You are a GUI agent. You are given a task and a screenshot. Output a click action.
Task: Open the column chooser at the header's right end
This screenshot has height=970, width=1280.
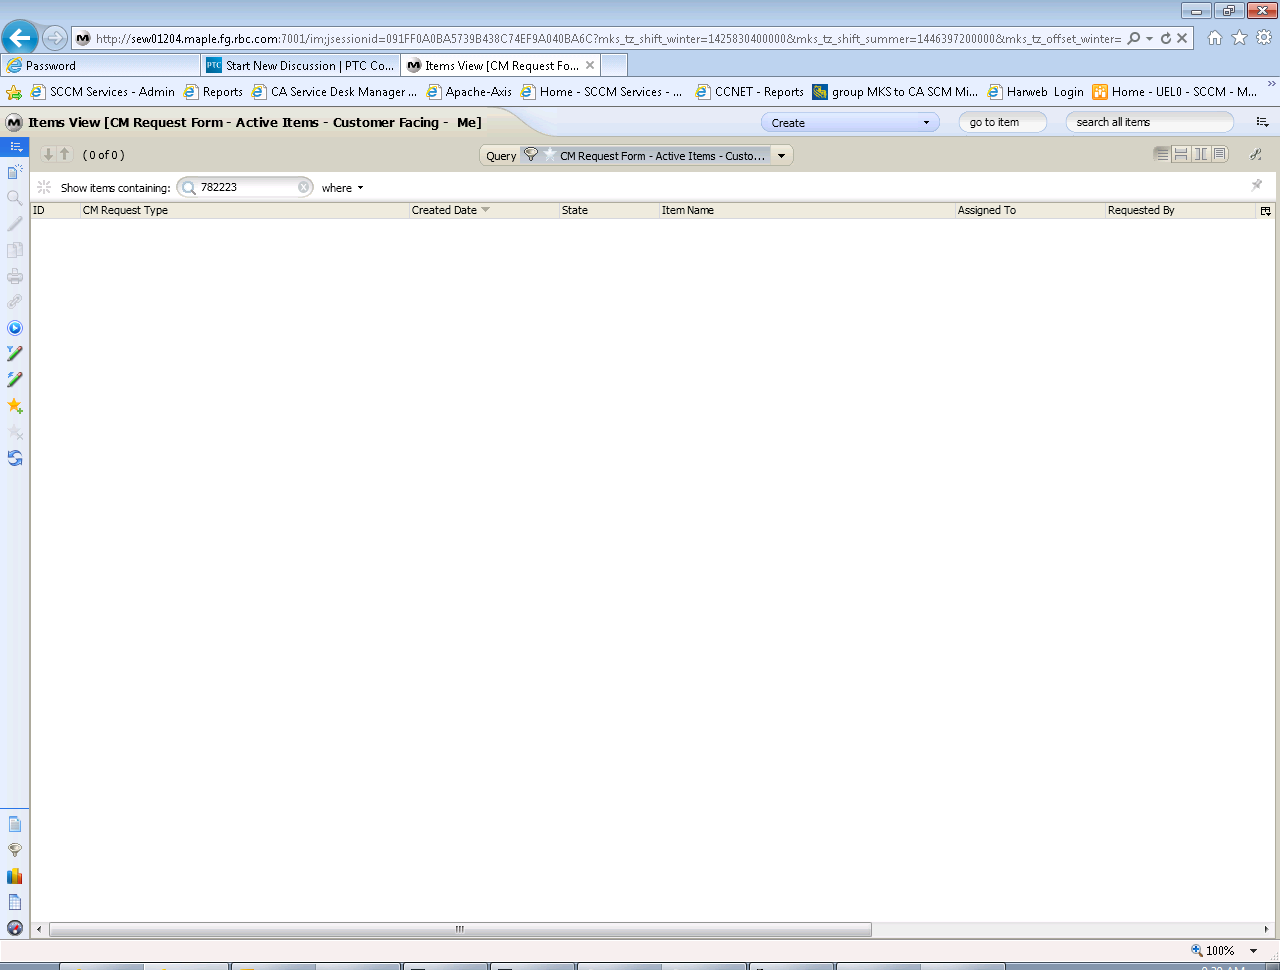pyautogui.click(x=1266, y=211)
